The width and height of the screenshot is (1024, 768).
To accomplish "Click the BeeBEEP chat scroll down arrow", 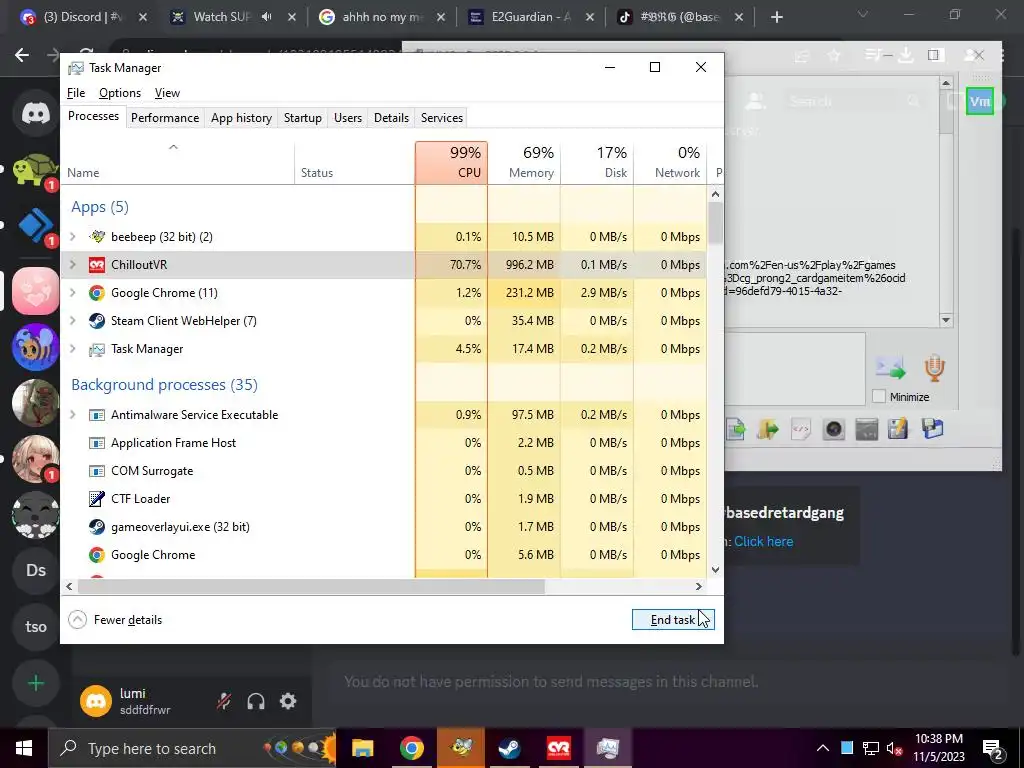I will pyautogui.click(x=946, y=320).
